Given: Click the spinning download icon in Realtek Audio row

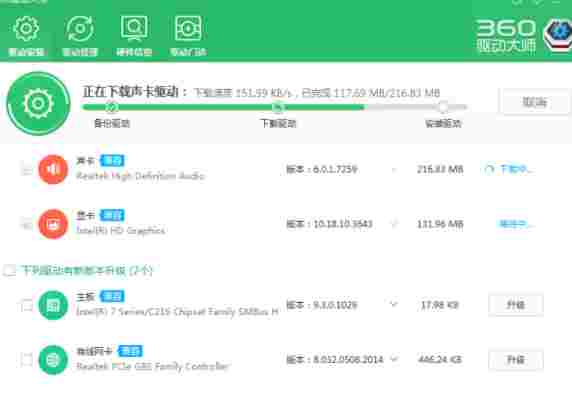Looking at the screenshot, I should 490,169.
